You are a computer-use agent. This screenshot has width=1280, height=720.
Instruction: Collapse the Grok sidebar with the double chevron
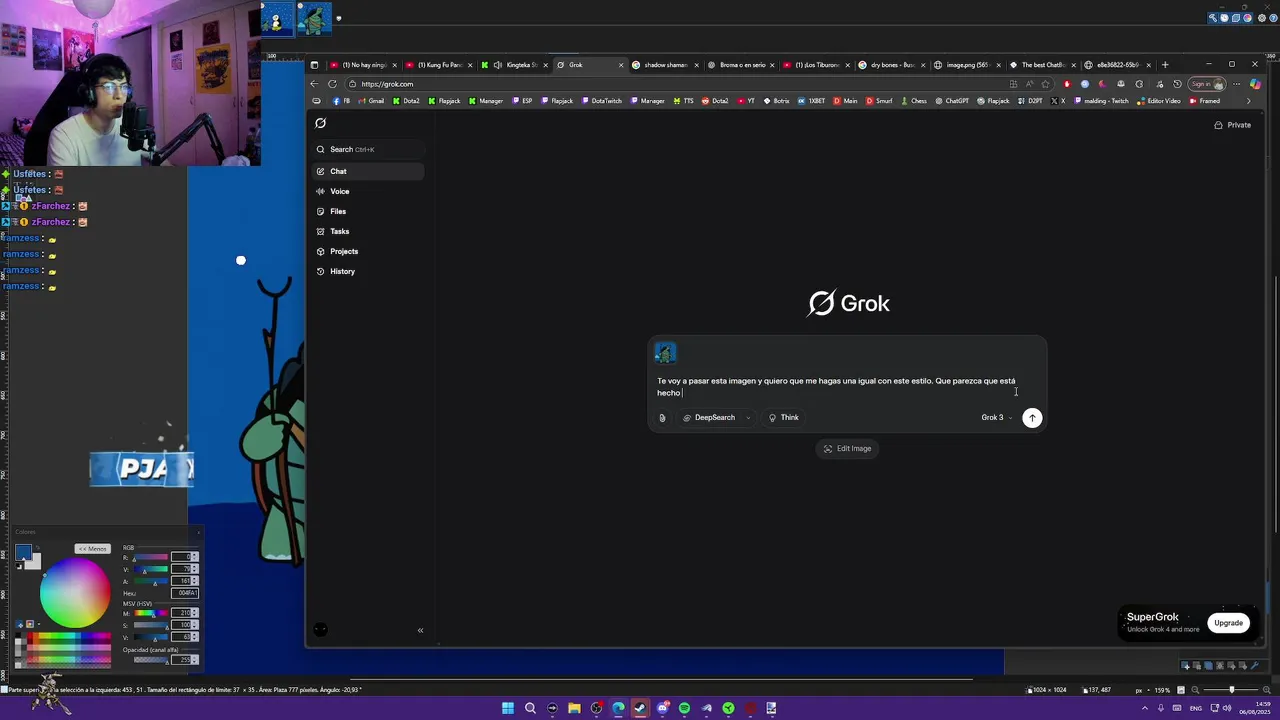point(420,630)
